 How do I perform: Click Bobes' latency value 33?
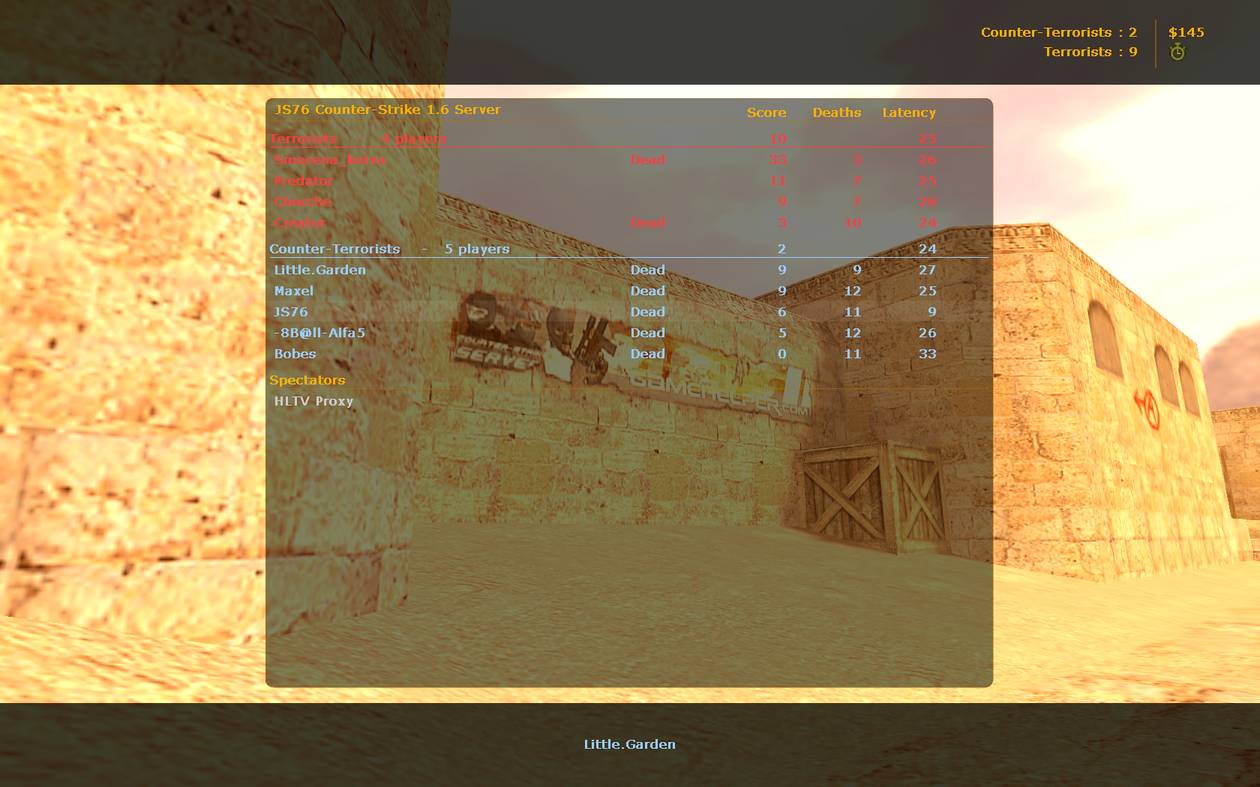[x=927, y=354]
